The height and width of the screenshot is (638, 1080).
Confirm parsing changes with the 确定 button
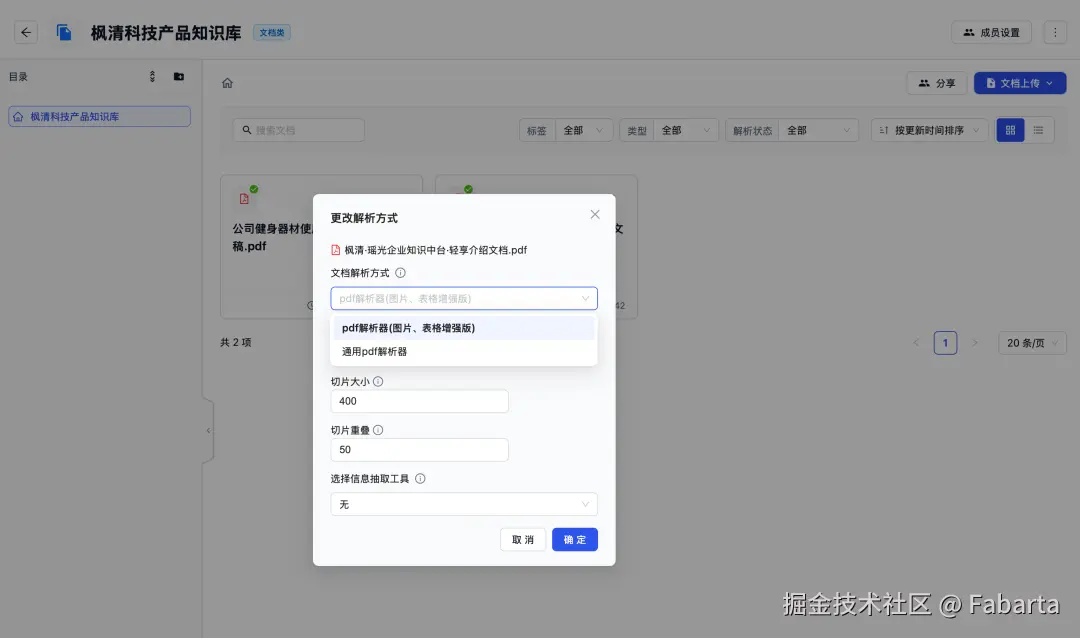point(574,538)
